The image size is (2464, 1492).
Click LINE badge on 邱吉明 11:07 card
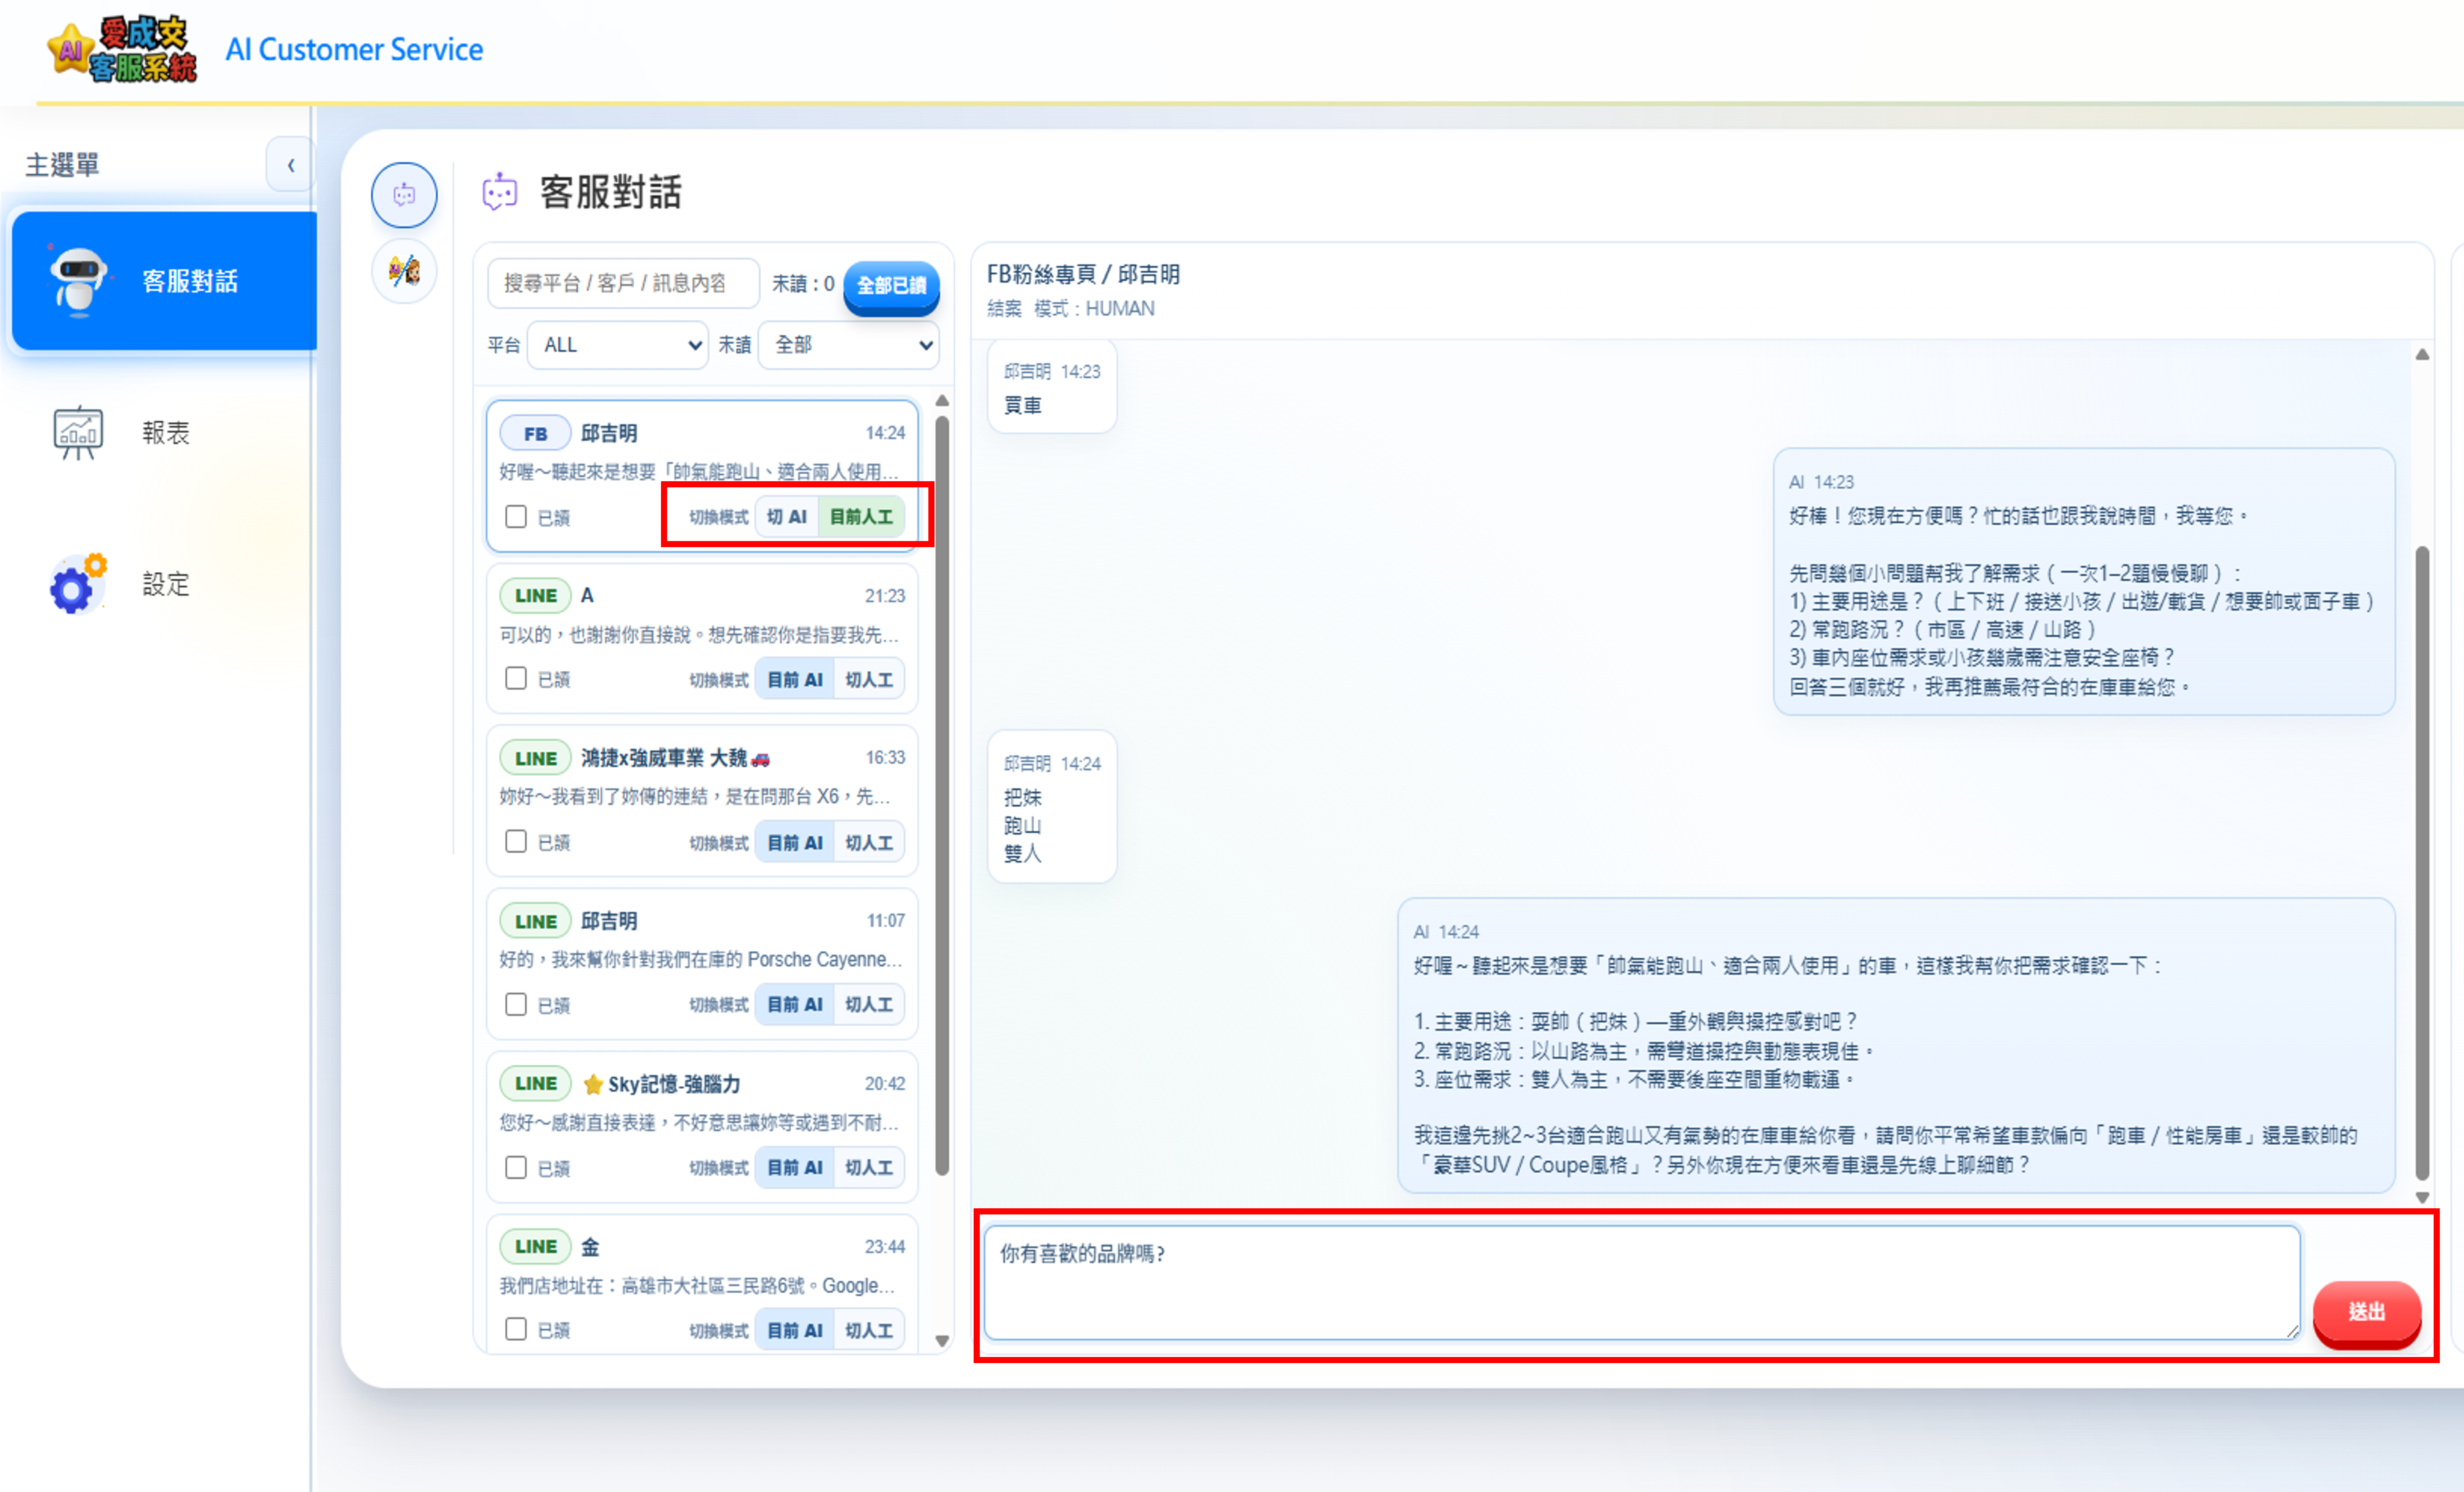tap(535, 921)
